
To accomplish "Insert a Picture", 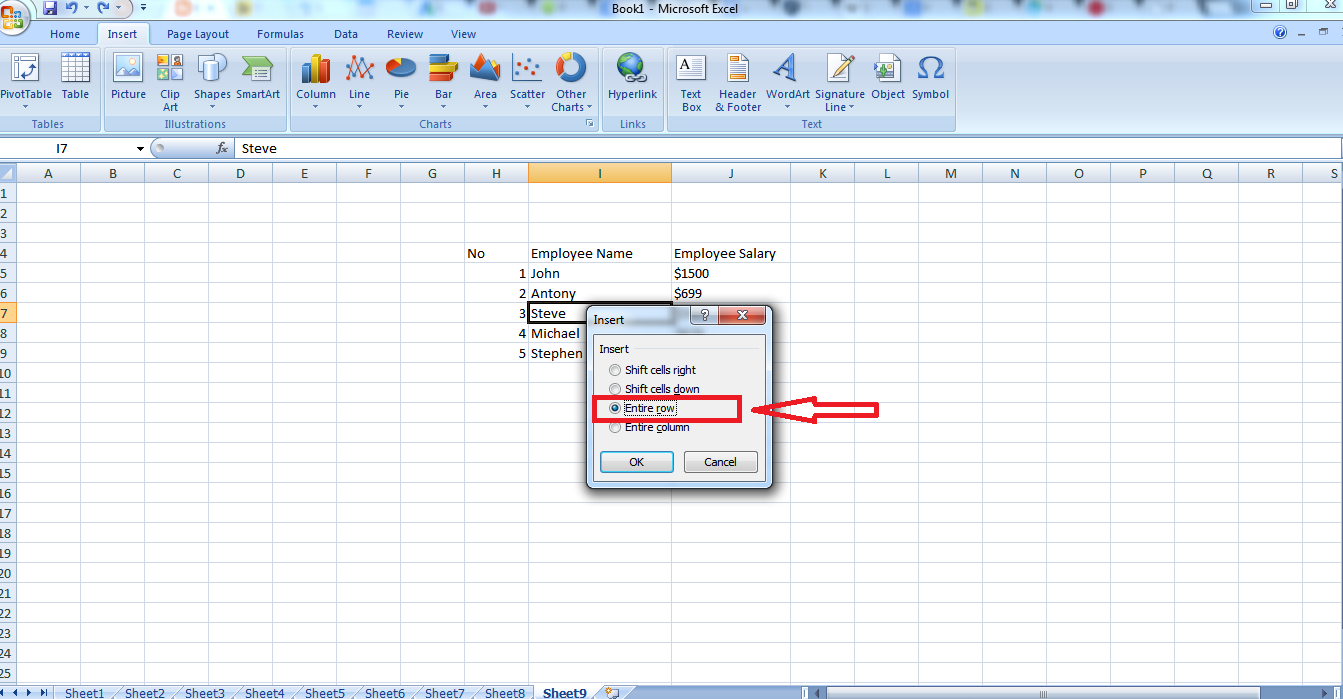I will pyautogui.click(x=128, y=80).
